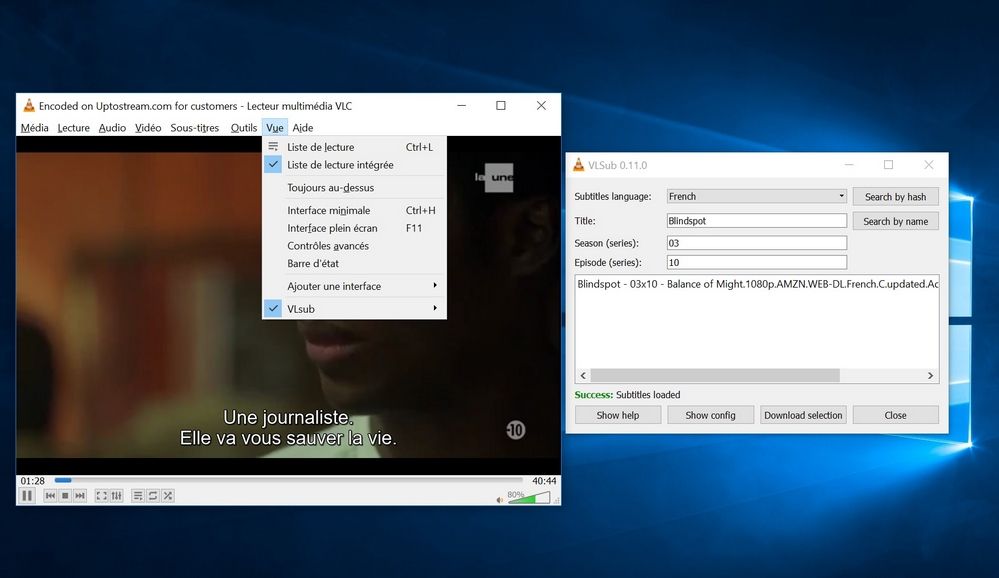This screenshot has height=578, width=999.
Task: Click Search by name button
Action: 895,221
